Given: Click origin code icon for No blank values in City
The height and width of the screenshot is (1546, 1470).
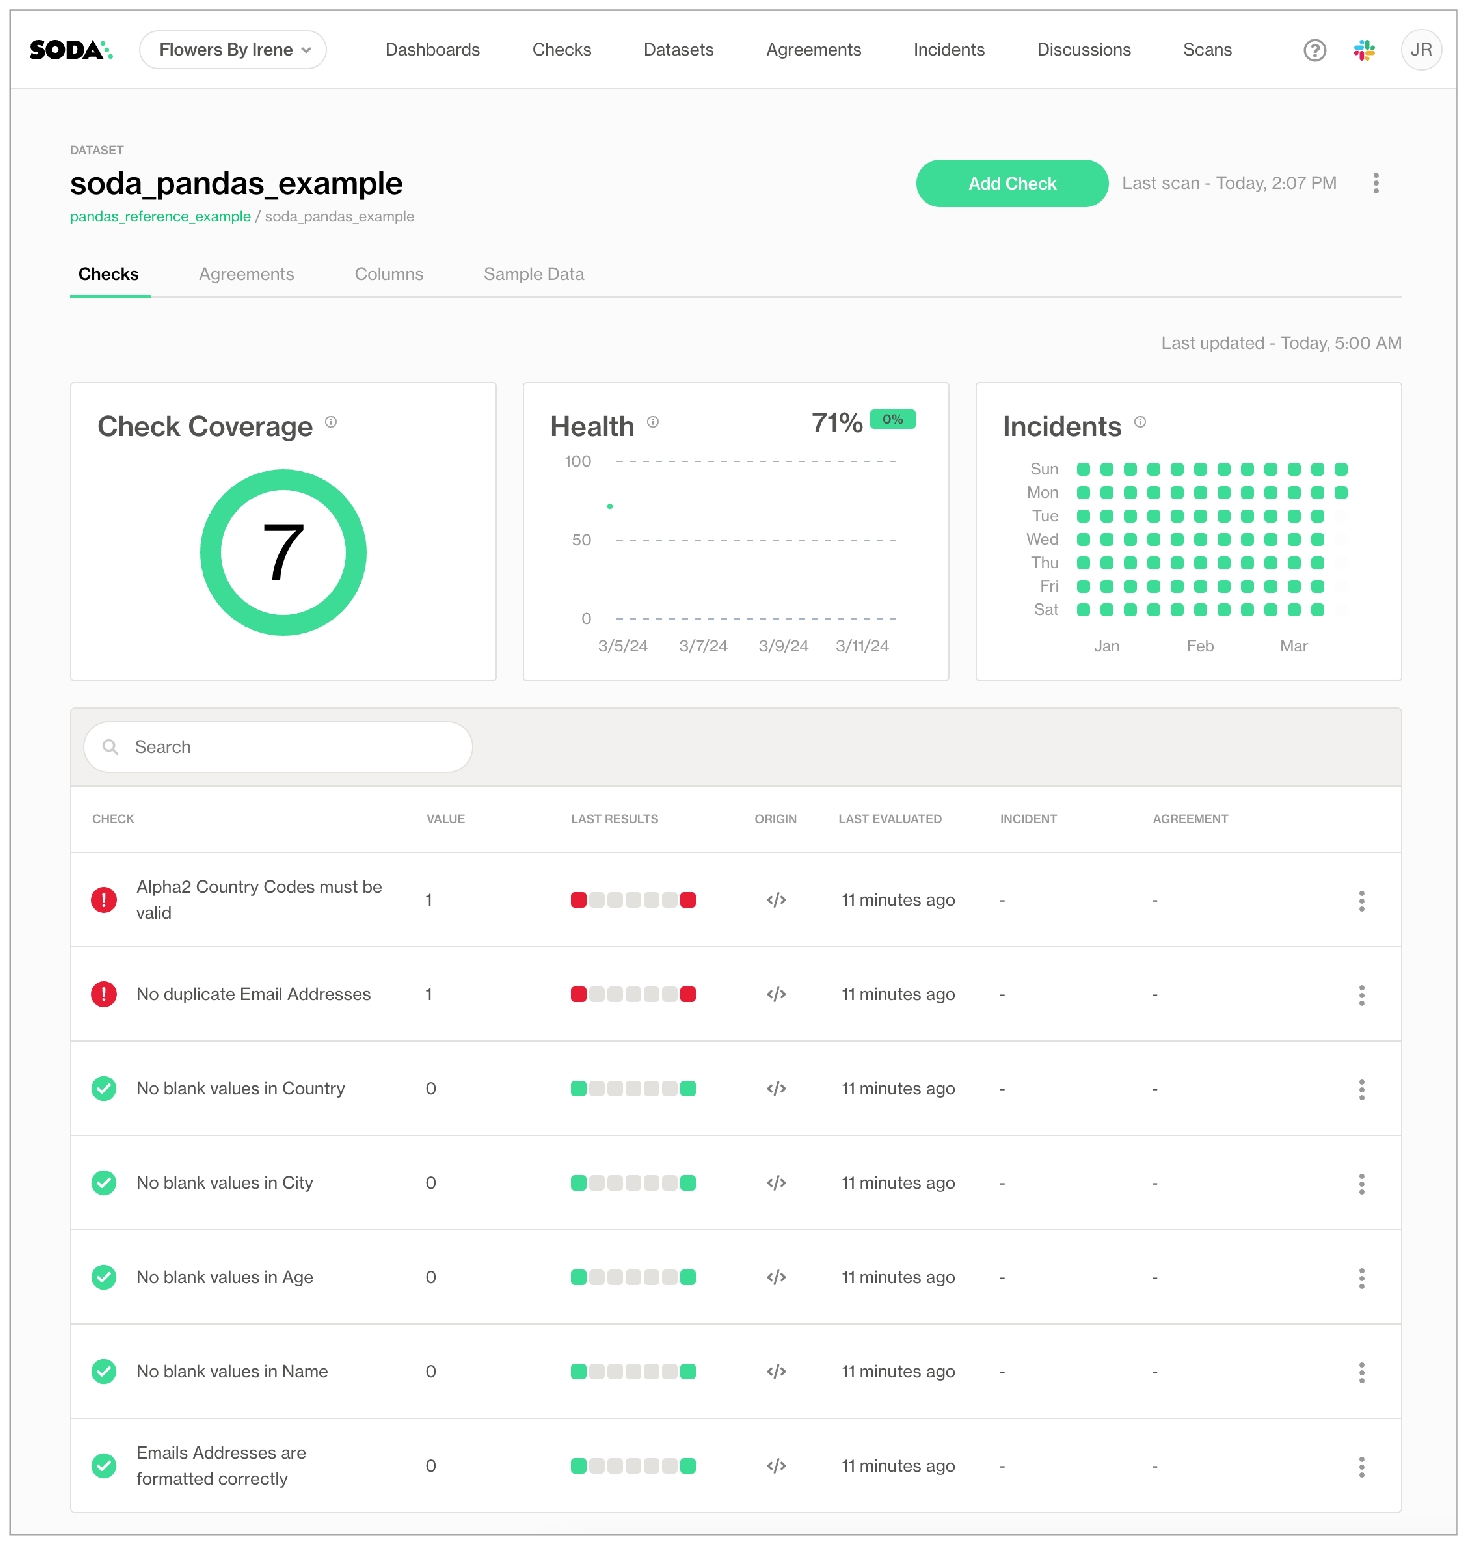Looking at the screenshot, I should [x=776, y=1183].
